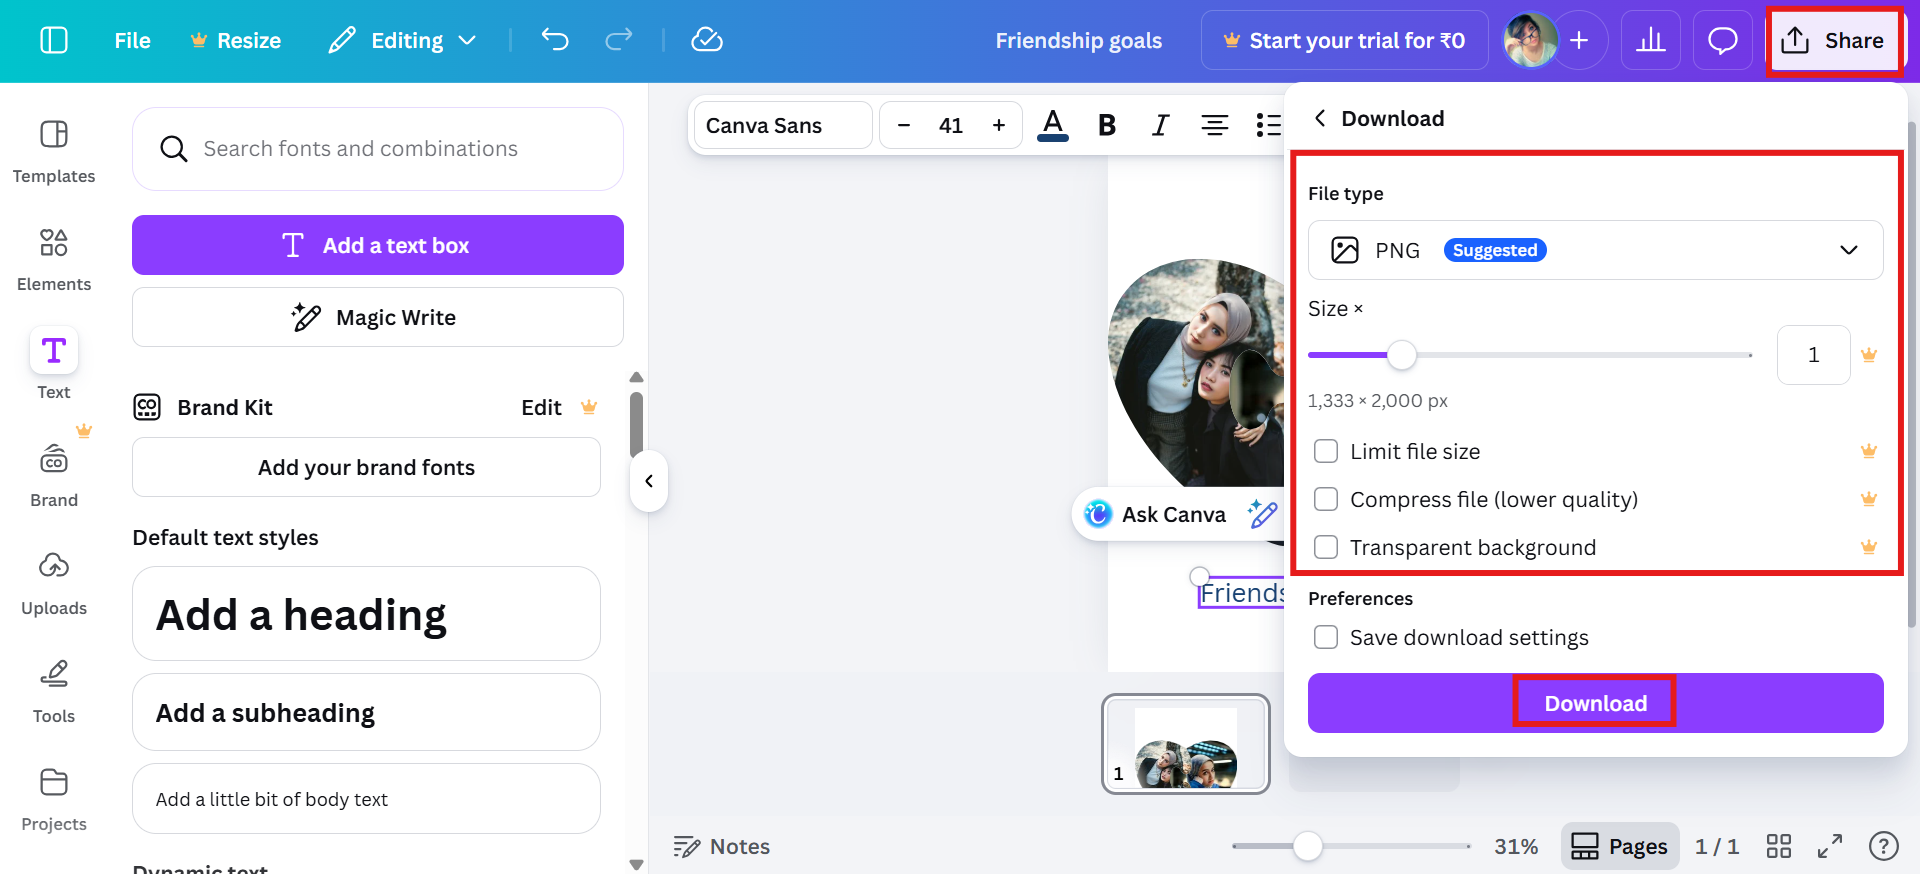
Task: Enter fullscreen presentation mode
Action: 1830,846
